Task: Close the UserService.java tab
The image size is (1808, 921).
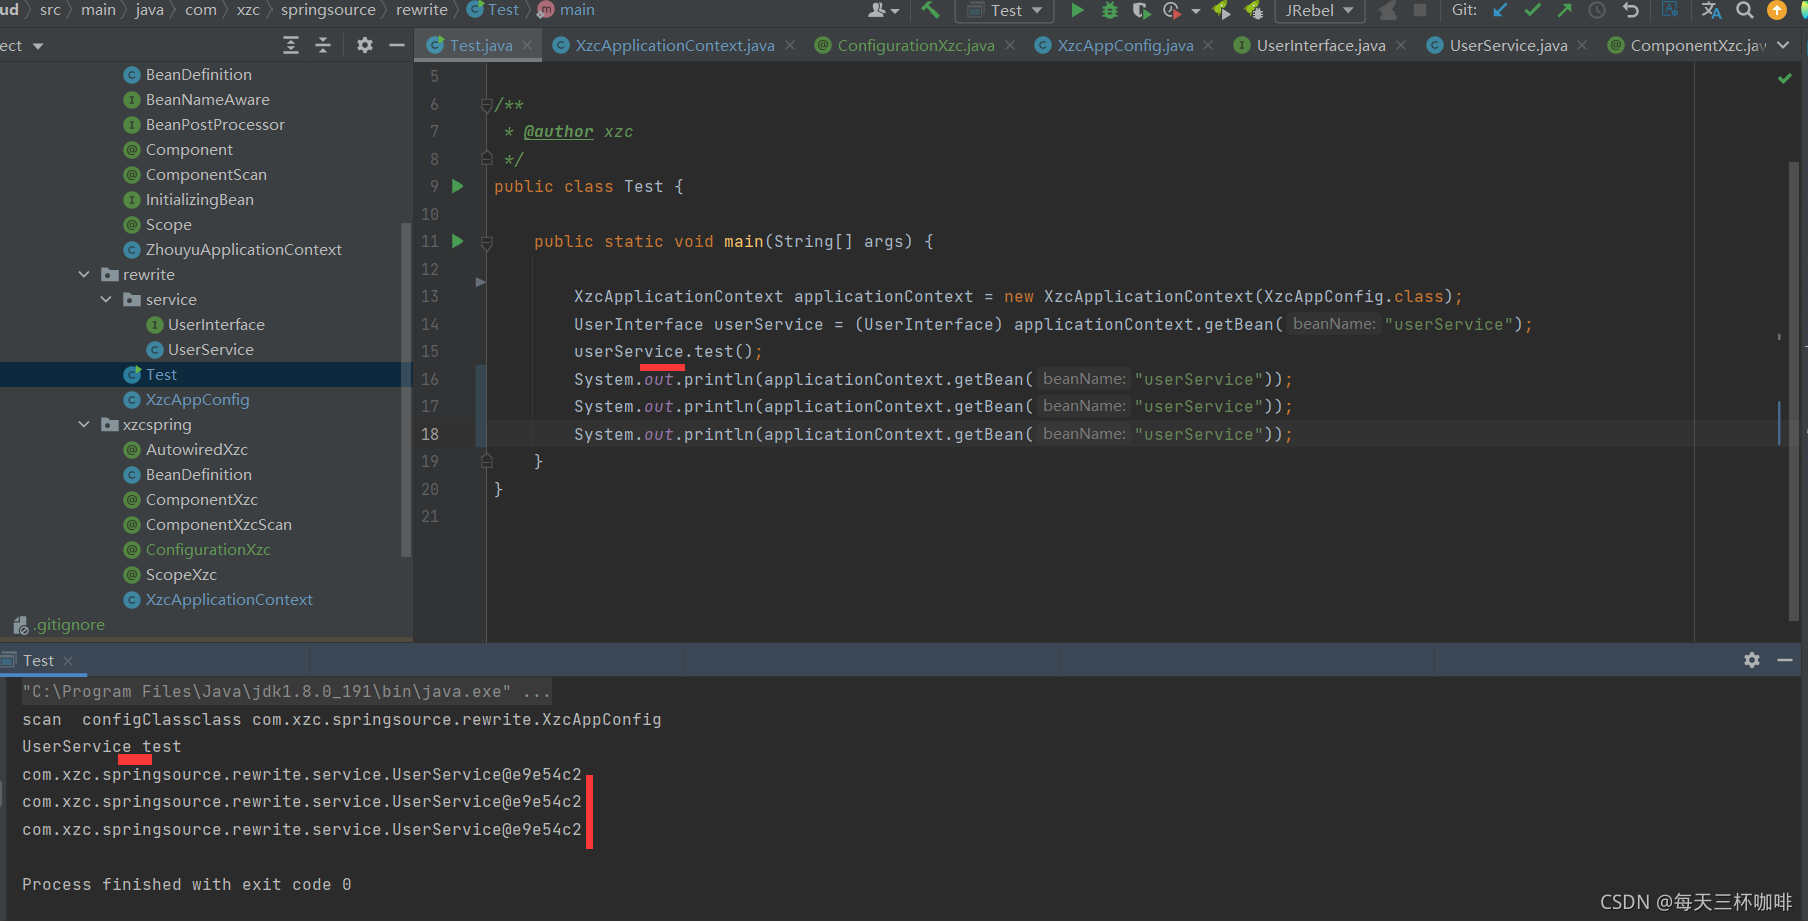Action: 1582,45
